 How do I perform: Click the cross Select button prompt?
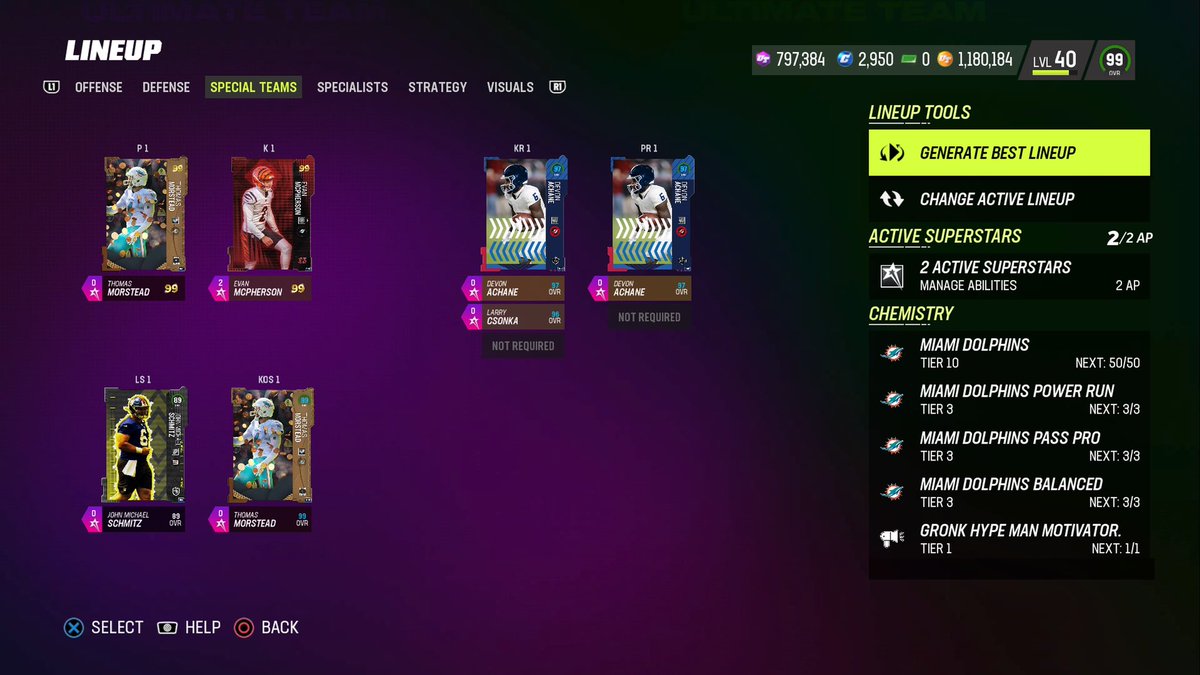click(x=104, y=627)
